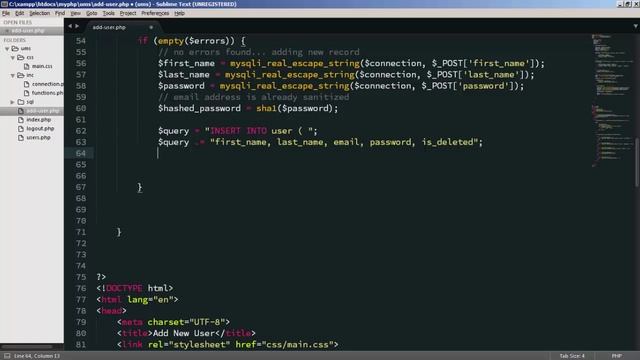Open the tab list dropdown arrow
This screenshot has width=640, height=360.
pos(636,26)
